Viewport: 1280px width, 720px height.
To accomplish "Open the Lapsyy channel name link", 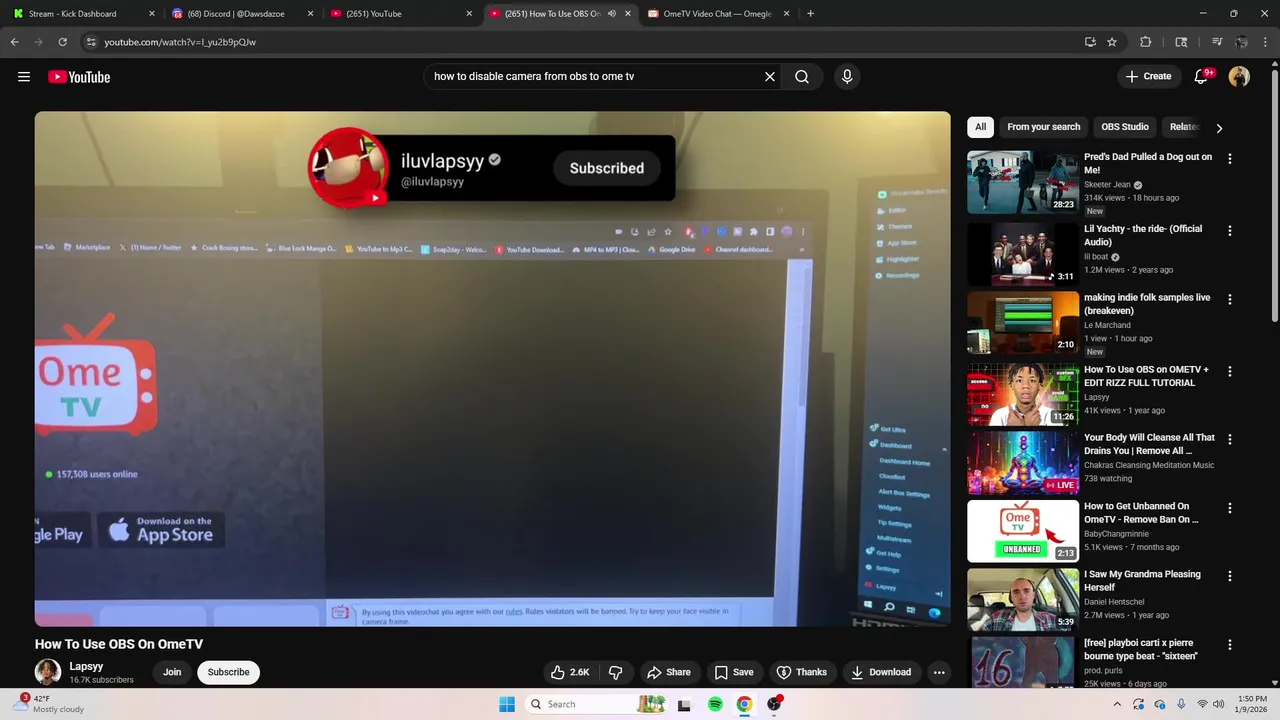I will (86, 666).
